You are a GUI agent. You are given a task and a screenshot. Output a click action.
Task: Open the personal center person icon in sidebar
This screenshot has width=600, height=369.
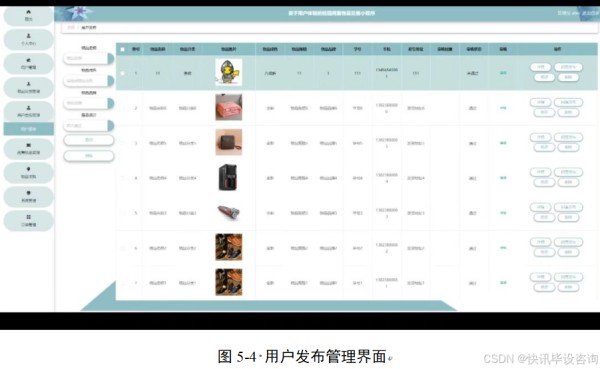click(28, 39)
